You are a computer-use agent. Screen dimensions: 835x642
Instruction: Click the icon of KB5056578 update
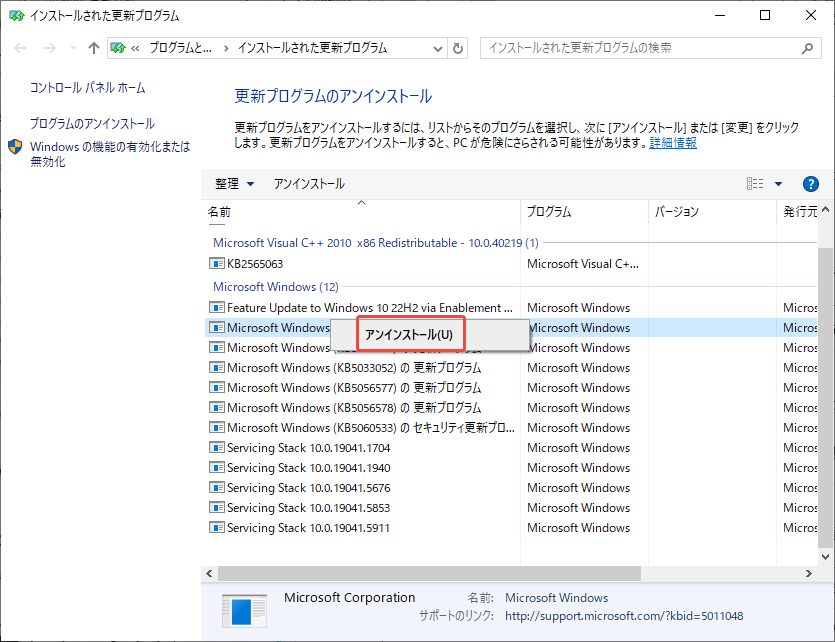[217, 408]
